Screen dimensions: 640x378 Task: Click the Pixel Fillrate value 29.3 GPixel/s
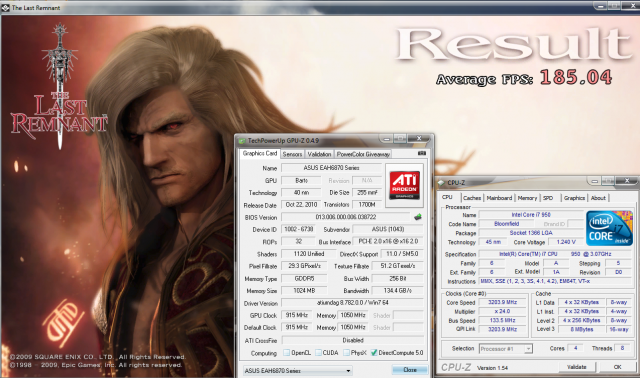pyautogui.click(x=304, y=266)
